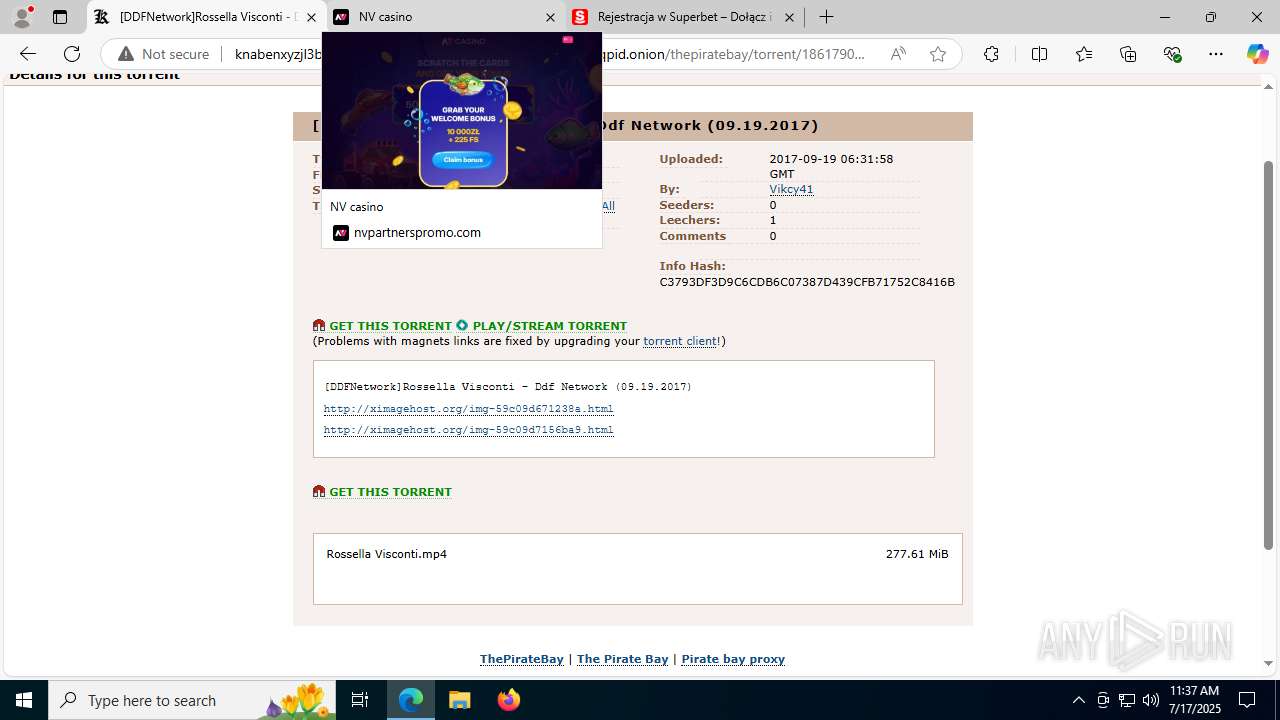1280x720 pixels.
Task: Open the notification center icon
Action: coord(1247,700)
